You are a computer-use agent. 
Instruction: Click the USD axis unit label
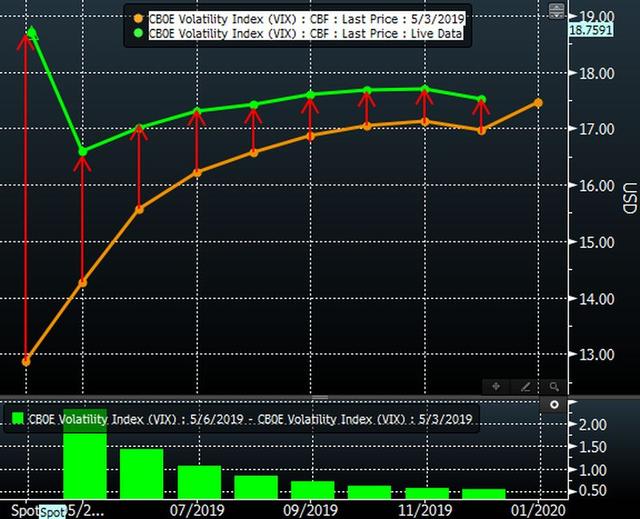(x=629, y=198)
